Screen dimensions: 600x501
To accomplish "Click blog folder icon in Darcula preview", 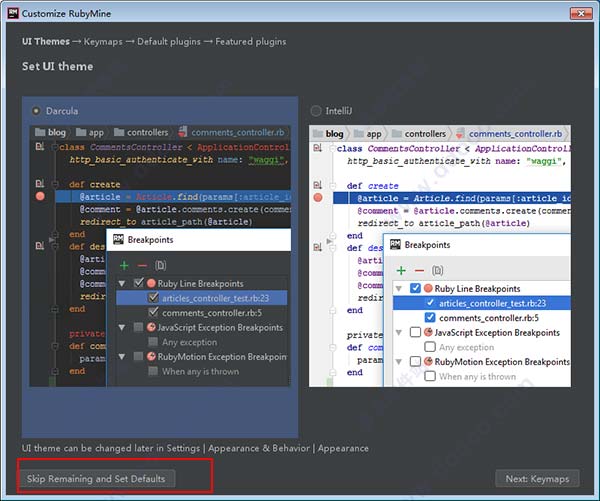I will tap(40, 132).
